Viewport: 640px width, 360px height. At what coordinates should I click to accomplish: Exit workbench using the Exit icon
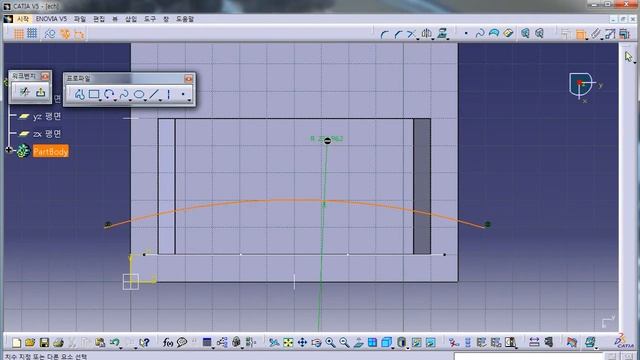tap(40, 92)
